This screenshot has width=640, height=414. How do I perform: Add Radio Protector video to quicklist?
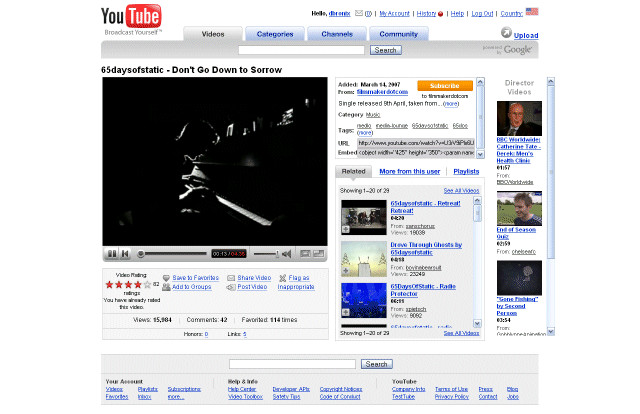pyautogui.click(x=346, y=312)
